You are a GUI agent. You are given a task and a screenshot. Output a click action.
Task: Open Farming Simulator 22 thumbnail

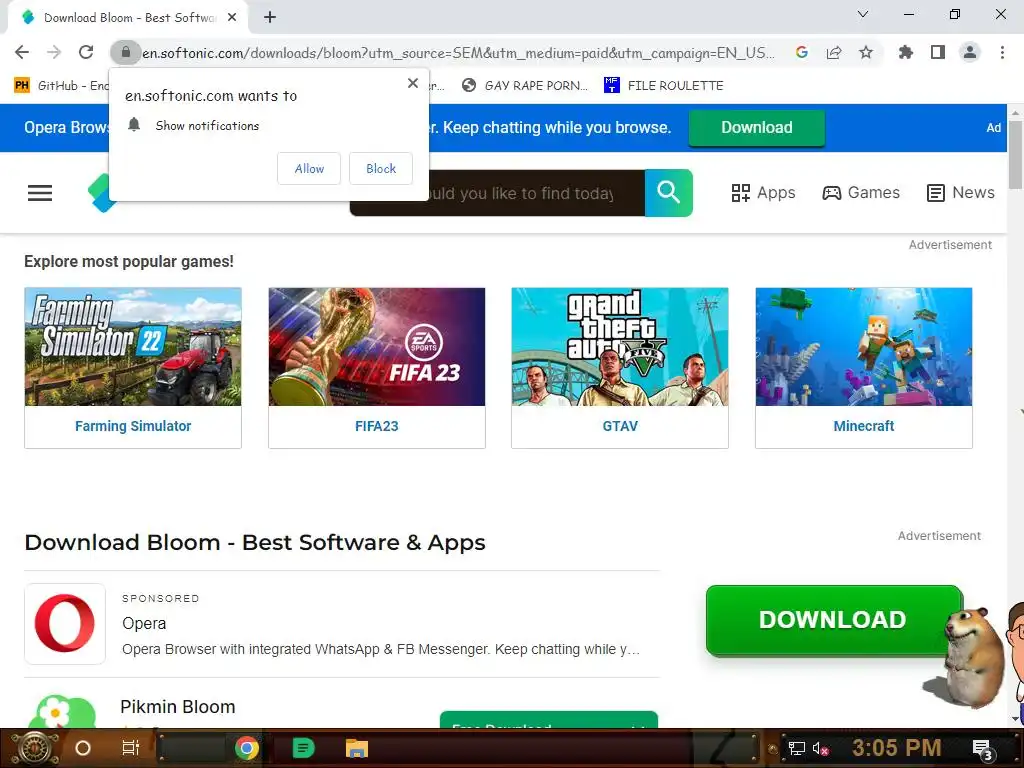[133, 347]
